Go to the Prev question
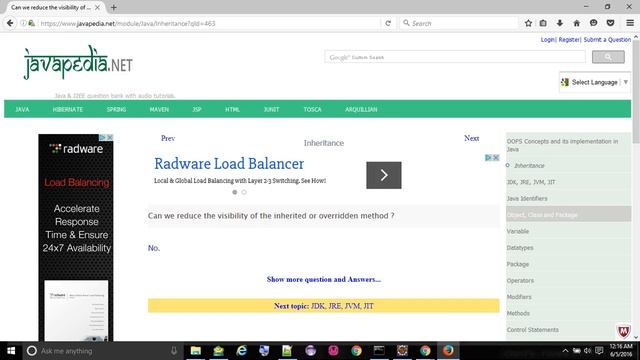 tap(168, 138)
